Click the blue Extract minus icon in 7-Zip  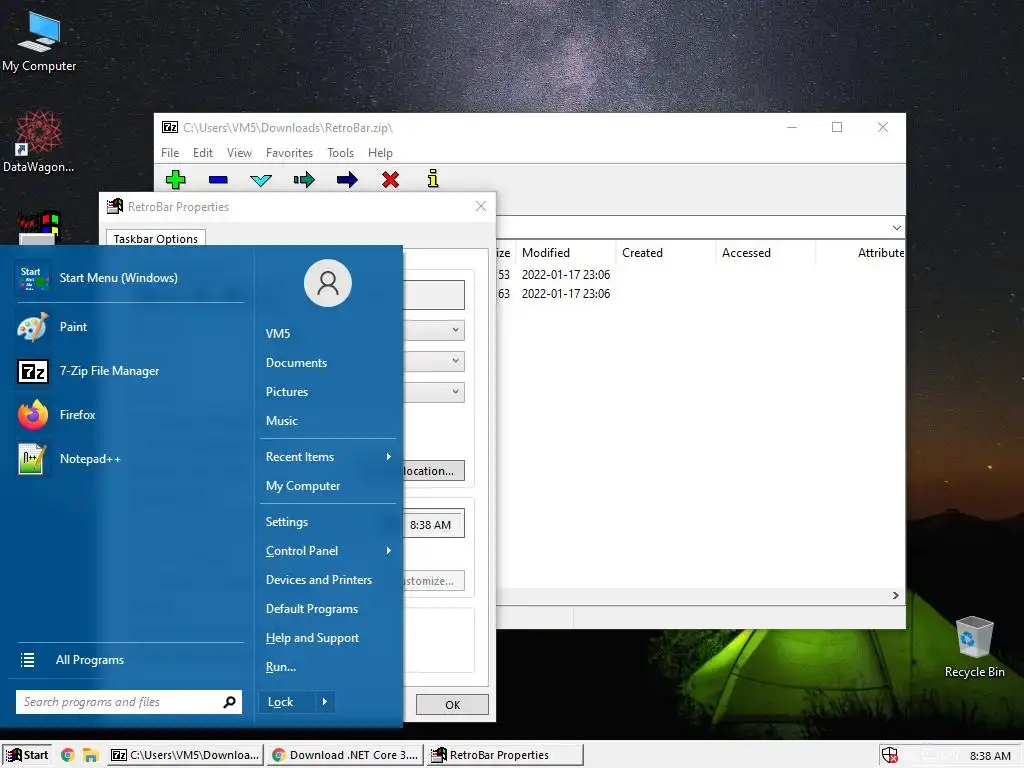[x=218, y=180]
